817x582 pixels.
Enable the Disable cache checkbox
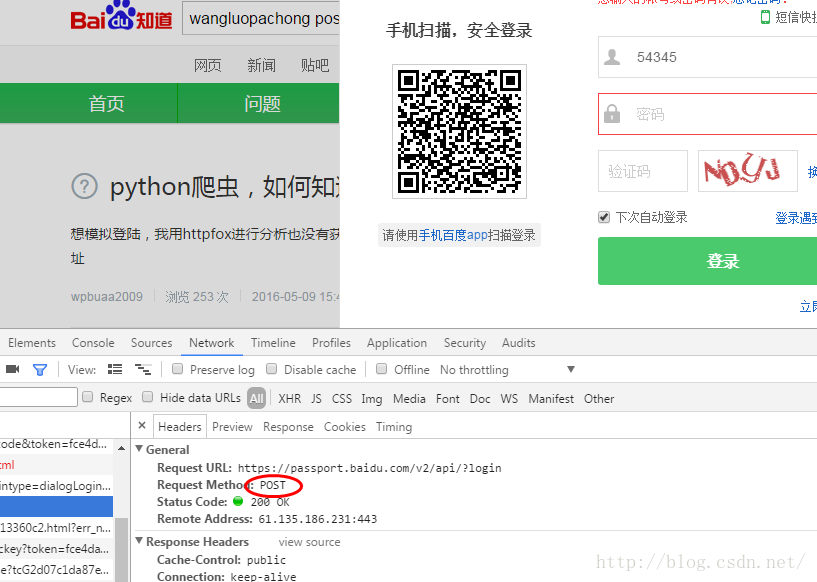(x=271, y=369)
